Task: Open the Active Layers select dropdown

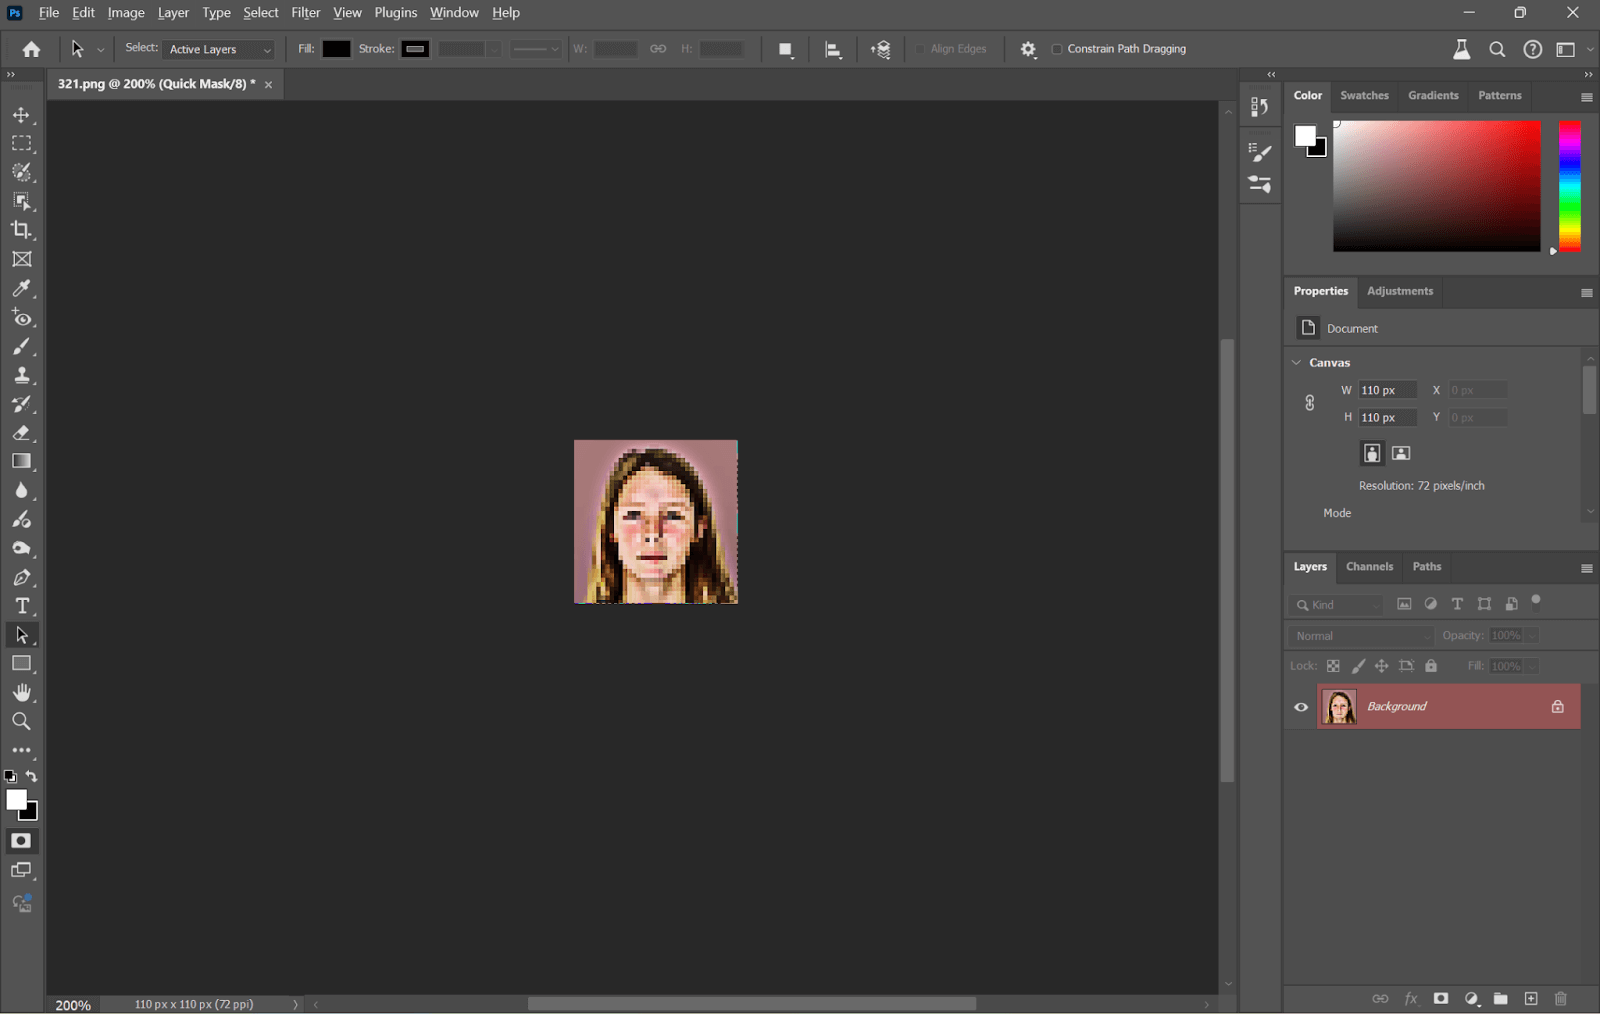Action: coord(219,49)
